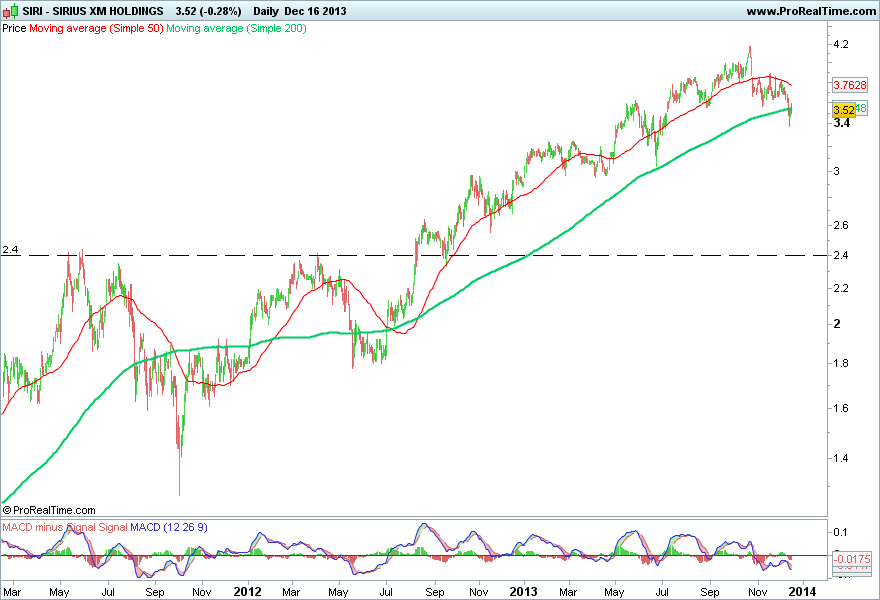880x600 pixels.
Task: Open the www.ProRealTime.com link
Action: (x=811, y=11)
